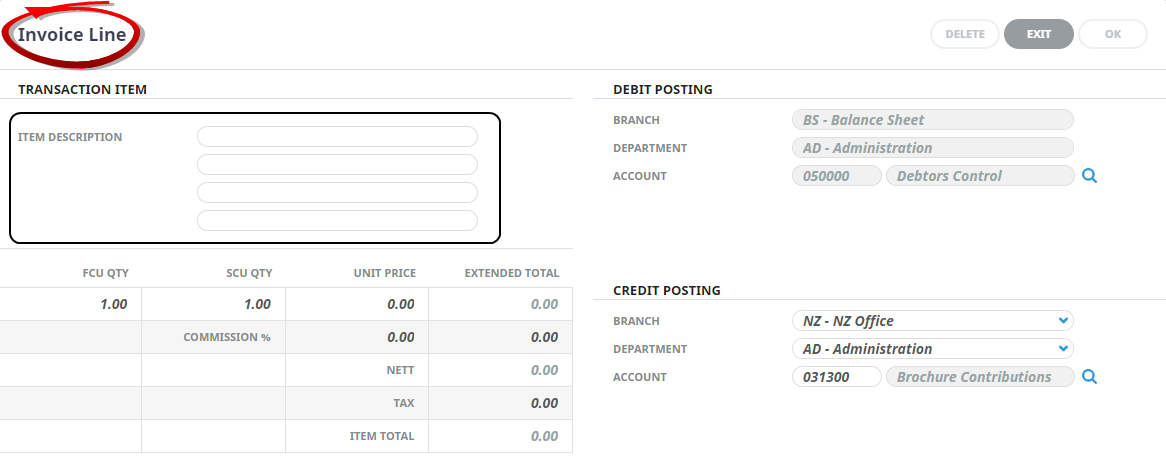The height and width of the screenshot is (470, 1166).
Task: Confirm with the OK button
Action: point(1113,34)
